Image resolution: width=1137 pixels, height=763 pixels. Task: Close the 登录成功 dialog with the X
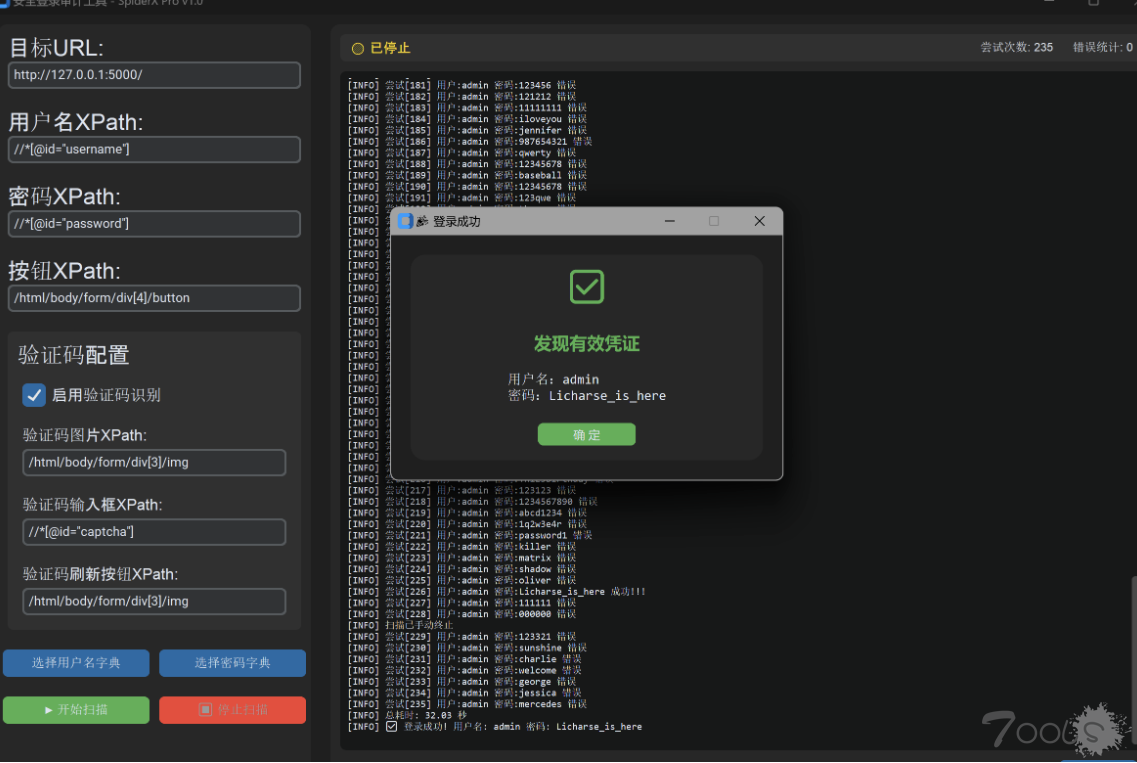(759, 221)
